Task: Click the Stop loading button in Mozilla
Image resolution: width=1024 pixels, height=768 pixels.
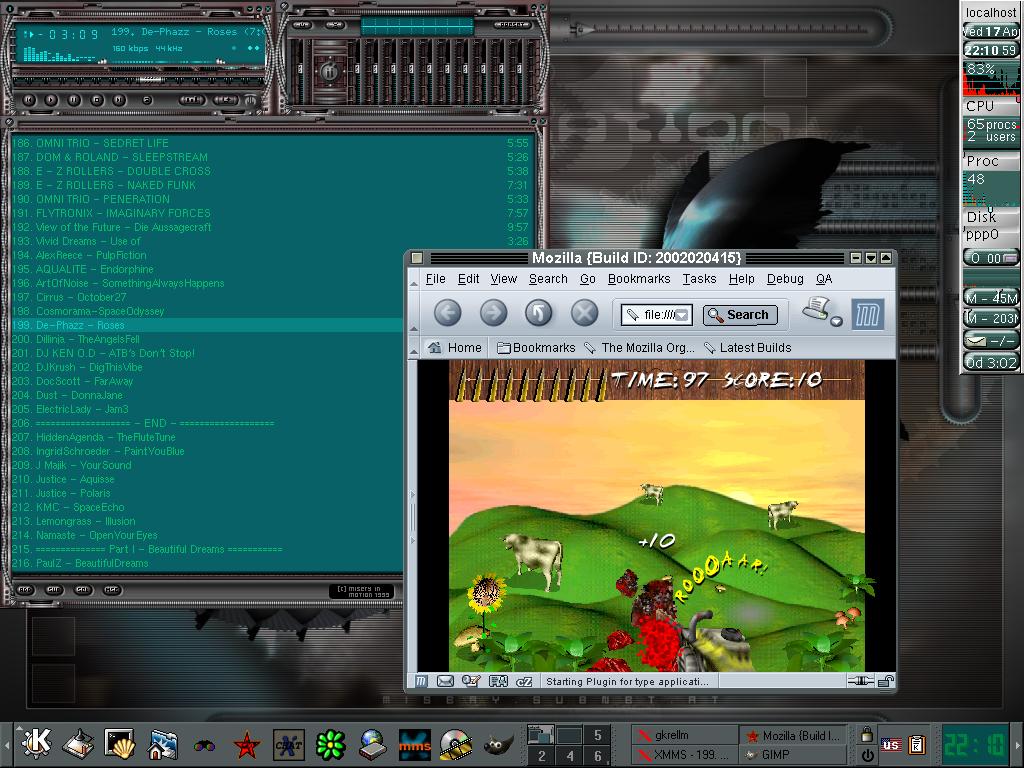Action: 584,313
